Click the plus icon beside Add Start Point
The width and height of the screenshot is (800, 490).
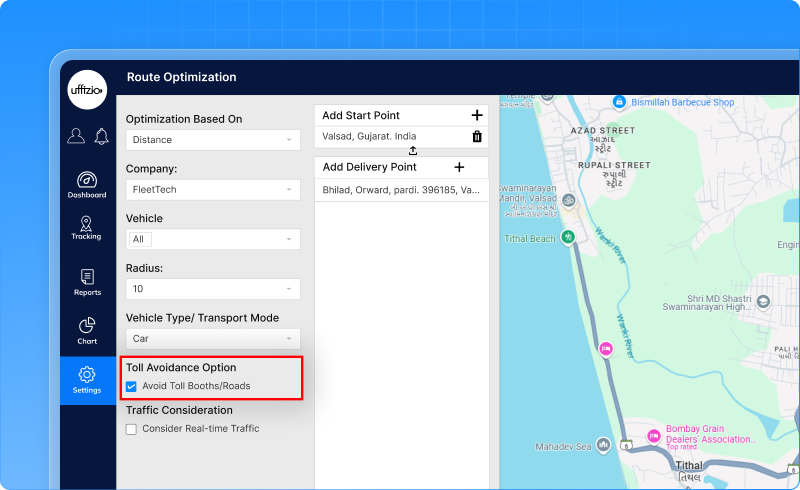pos(477,116)
